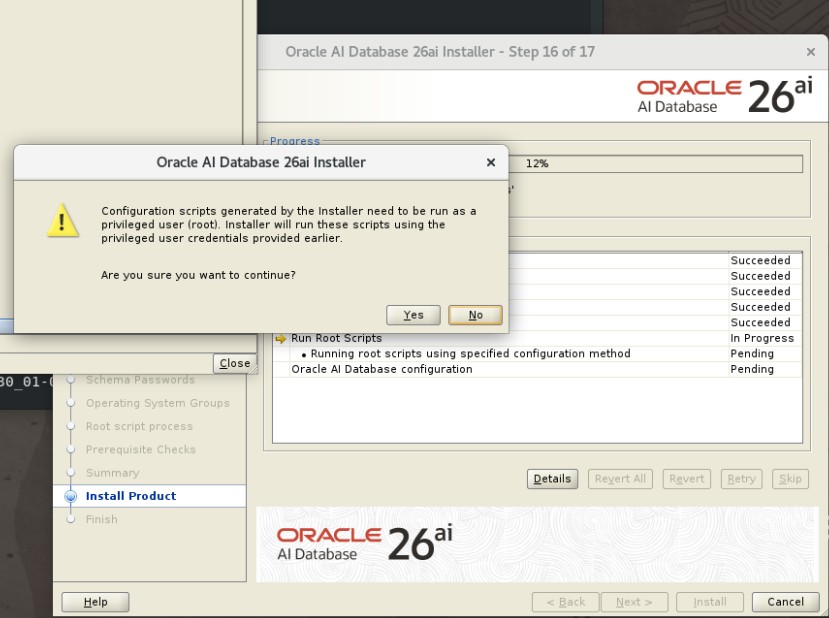Select the Prerequisite Checks step
Image resolution: width=829 pixels, height=618 pixels.
[141, 449]
